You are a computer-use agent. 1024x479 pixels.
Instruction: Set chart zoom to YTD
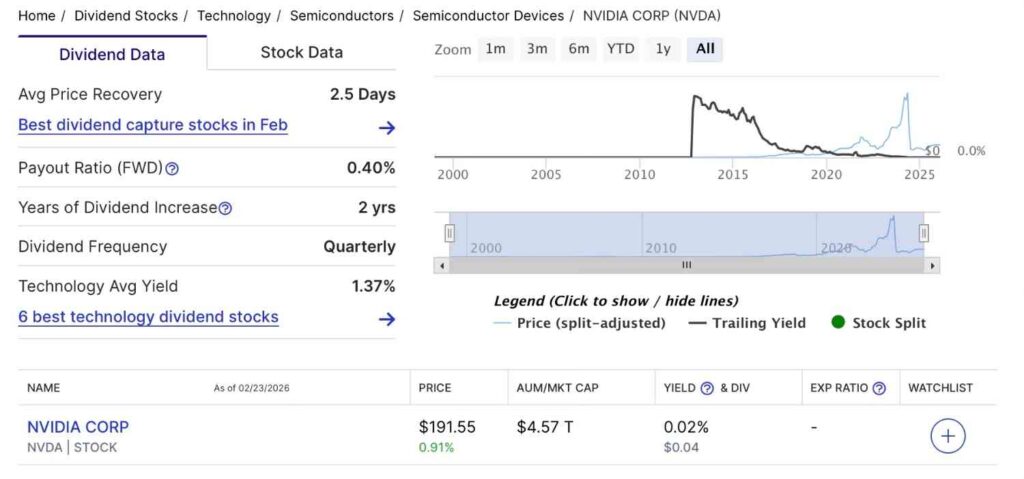[621, 49]
